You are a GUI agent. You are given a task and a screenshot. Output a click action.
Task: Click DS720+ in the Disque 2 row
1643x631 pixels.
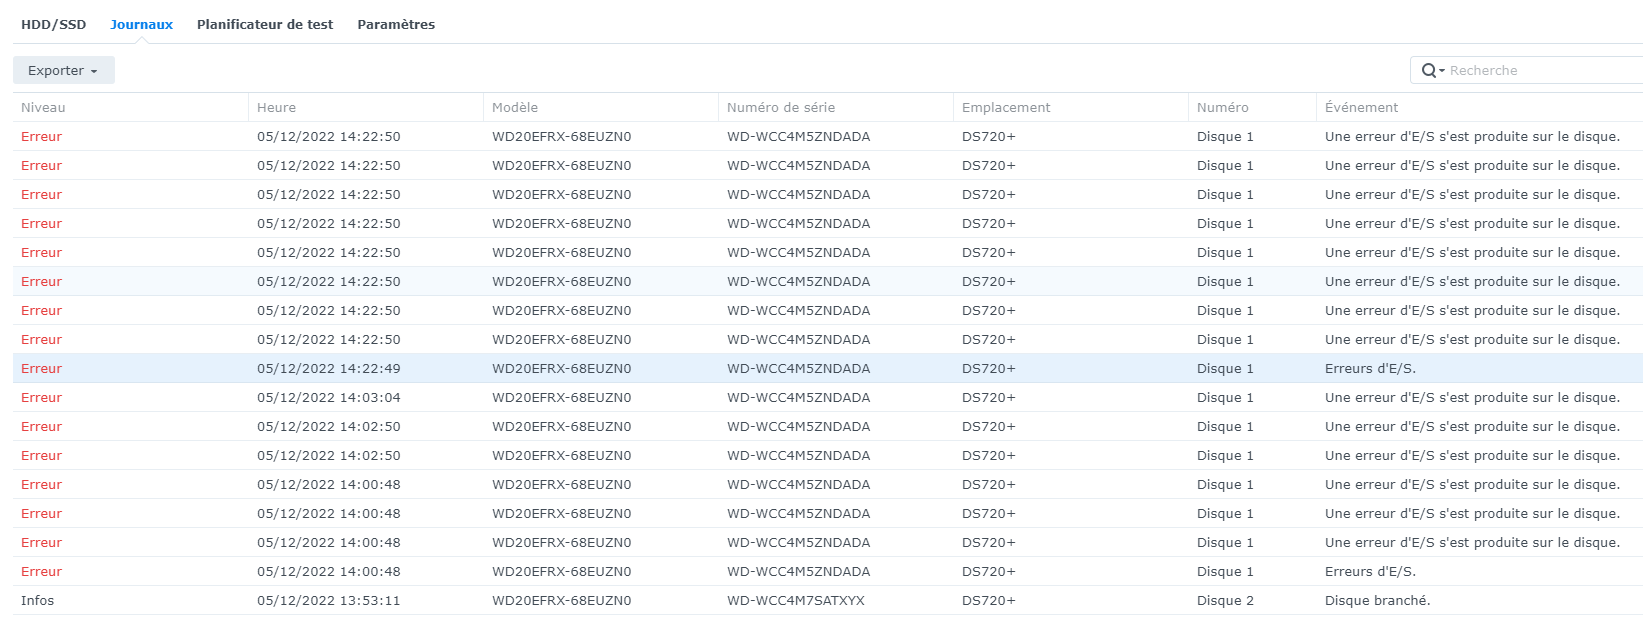click(988, 600)
